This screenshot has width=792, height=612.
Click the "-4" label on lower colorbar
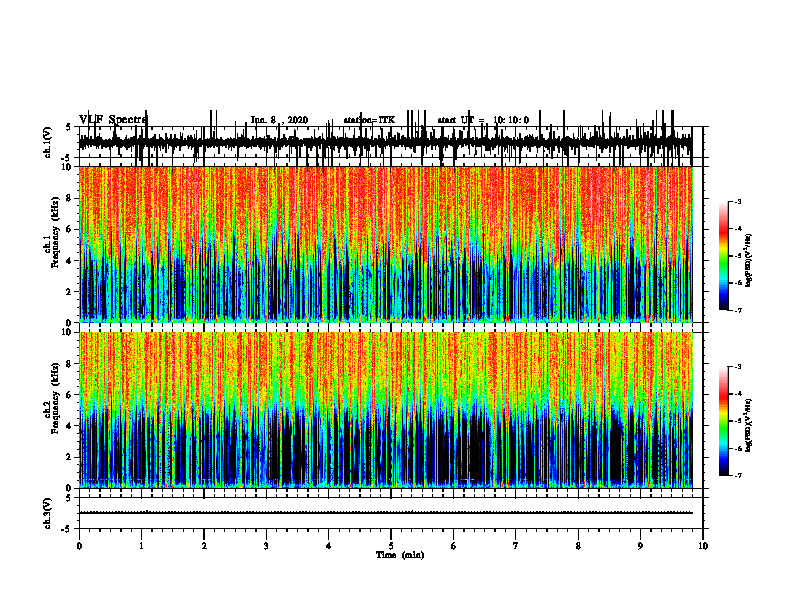coord(737,394)
